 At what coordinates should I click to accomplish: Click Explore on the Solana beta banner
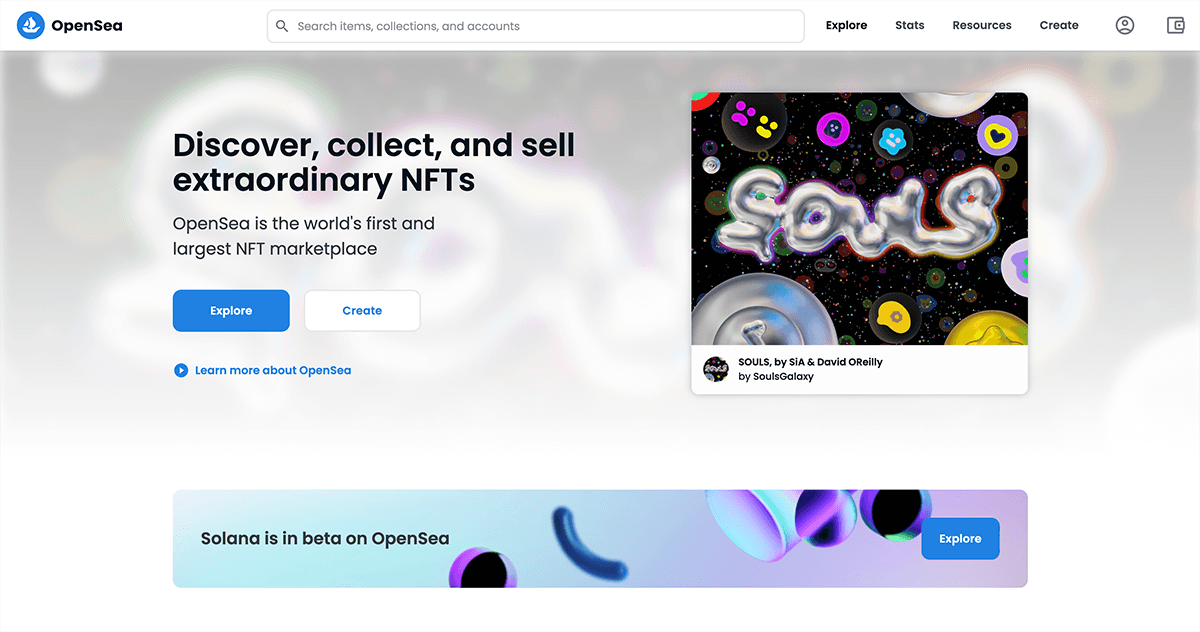pyautogui.click(x=960, y=538)
